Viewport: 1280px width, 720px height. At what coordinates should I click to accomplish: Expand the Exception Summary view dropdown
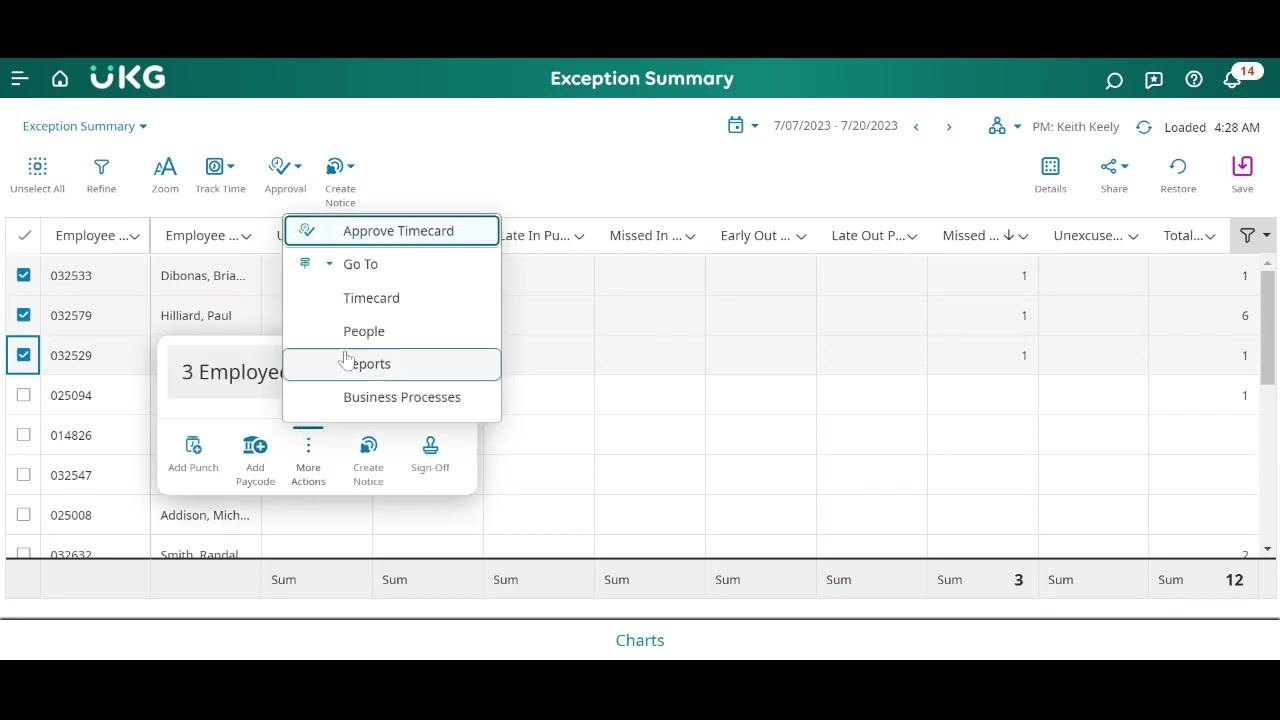(85, 126)
